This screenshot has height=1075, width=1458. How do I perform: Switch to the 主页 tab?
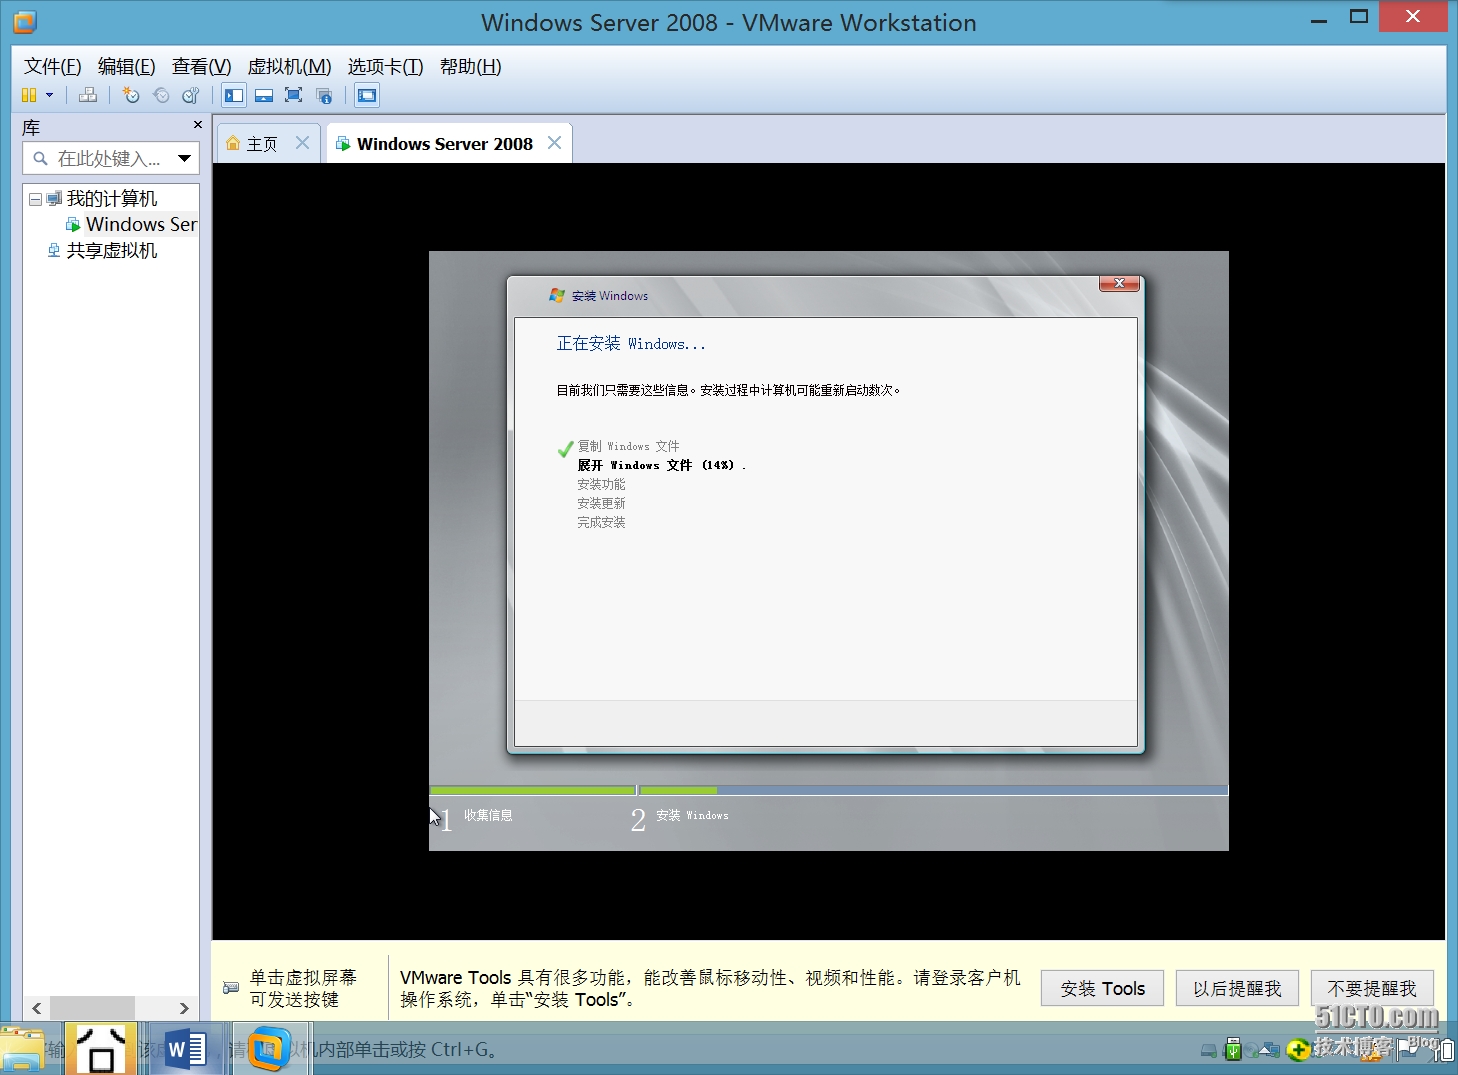pos(267,144)
